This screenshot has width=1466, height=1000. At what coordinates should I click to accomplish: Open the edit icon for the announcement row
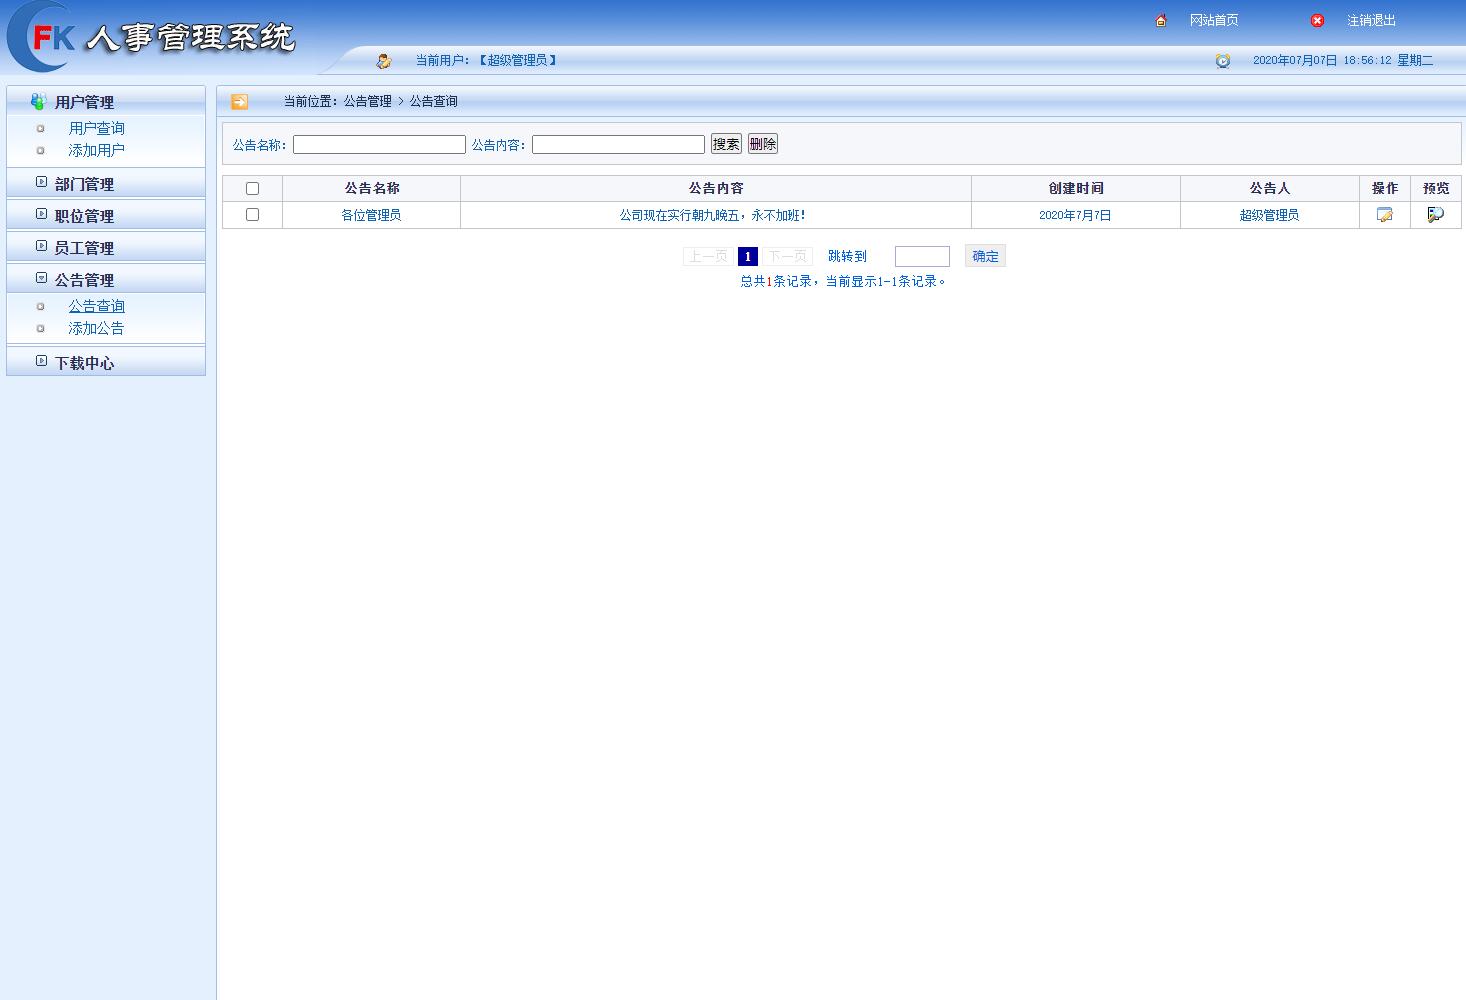pos(1384,213)
